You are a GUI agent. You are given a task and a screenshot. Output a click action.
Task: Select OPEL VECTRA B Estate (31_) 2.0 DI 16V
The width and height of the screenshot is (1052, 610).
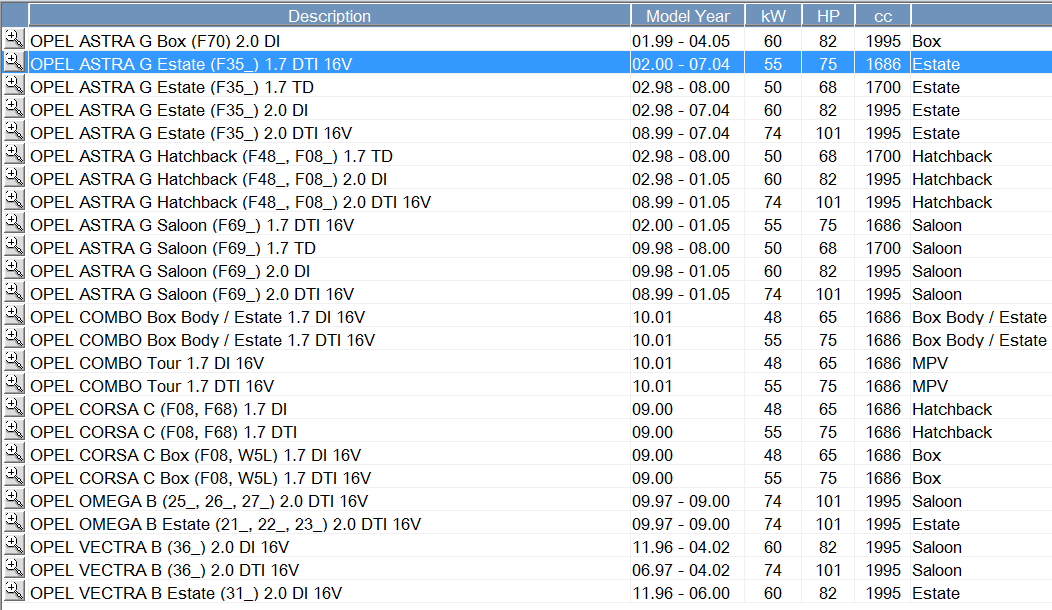(x=186, y=593)
